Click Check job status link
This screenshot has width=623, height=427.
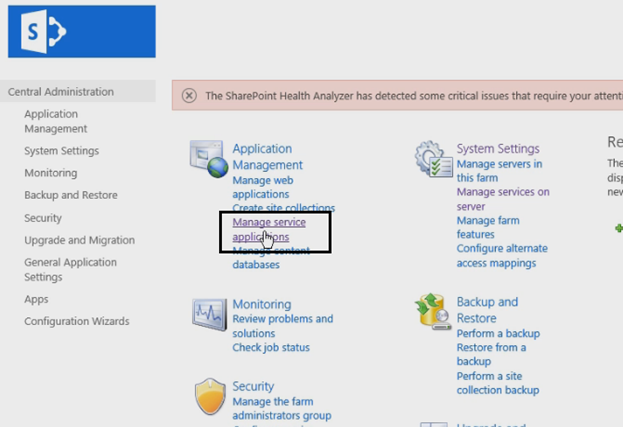coord(271,348)
